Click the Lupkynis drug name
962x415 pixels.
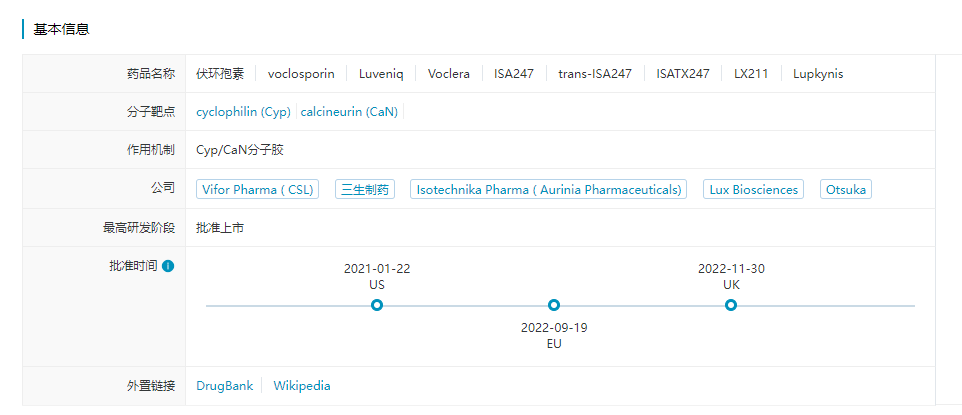818,73
